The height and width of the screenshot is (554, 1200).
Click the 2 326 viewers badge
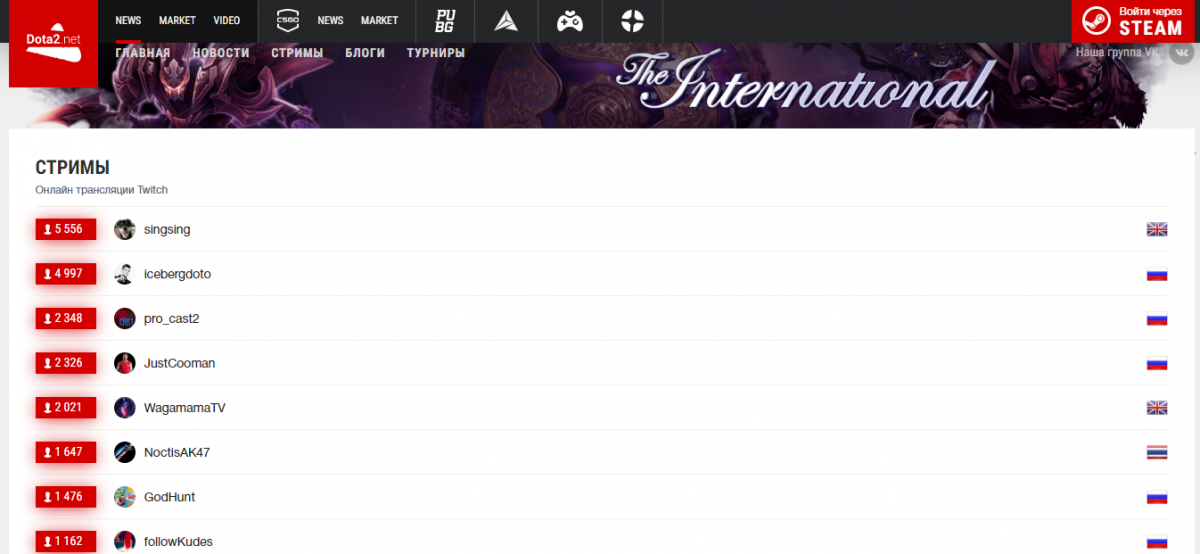(66, 363)
